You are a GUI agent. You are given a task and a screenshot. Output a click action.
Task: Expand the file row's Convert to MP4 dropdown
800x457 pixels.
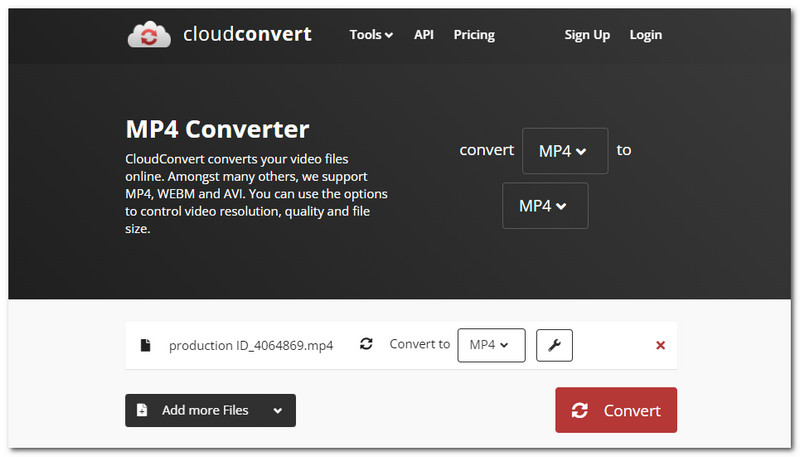[x=490, y=345]
